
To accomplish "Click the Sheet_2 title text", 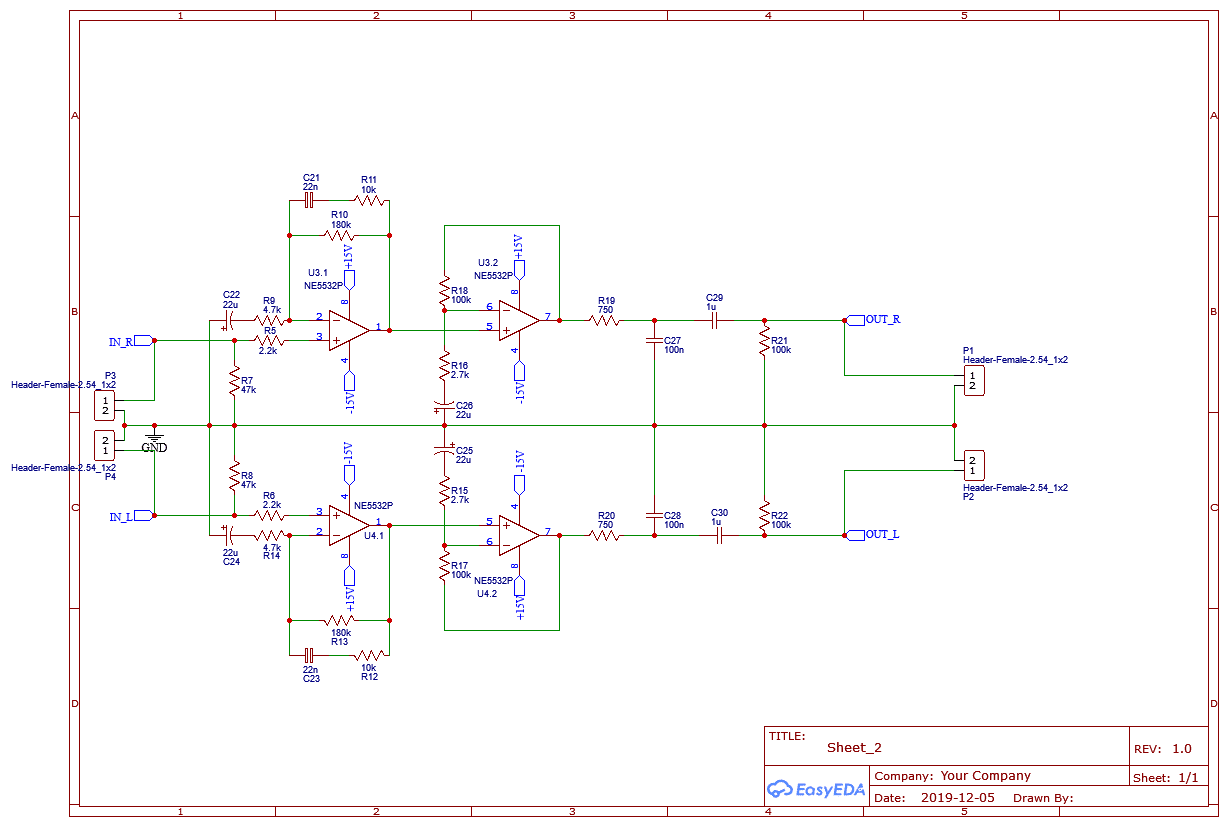I will (x=855, y=747).
